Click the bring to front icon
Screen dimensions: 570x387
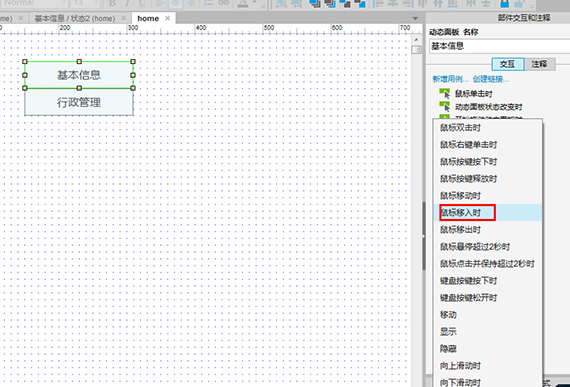[314, 4]
